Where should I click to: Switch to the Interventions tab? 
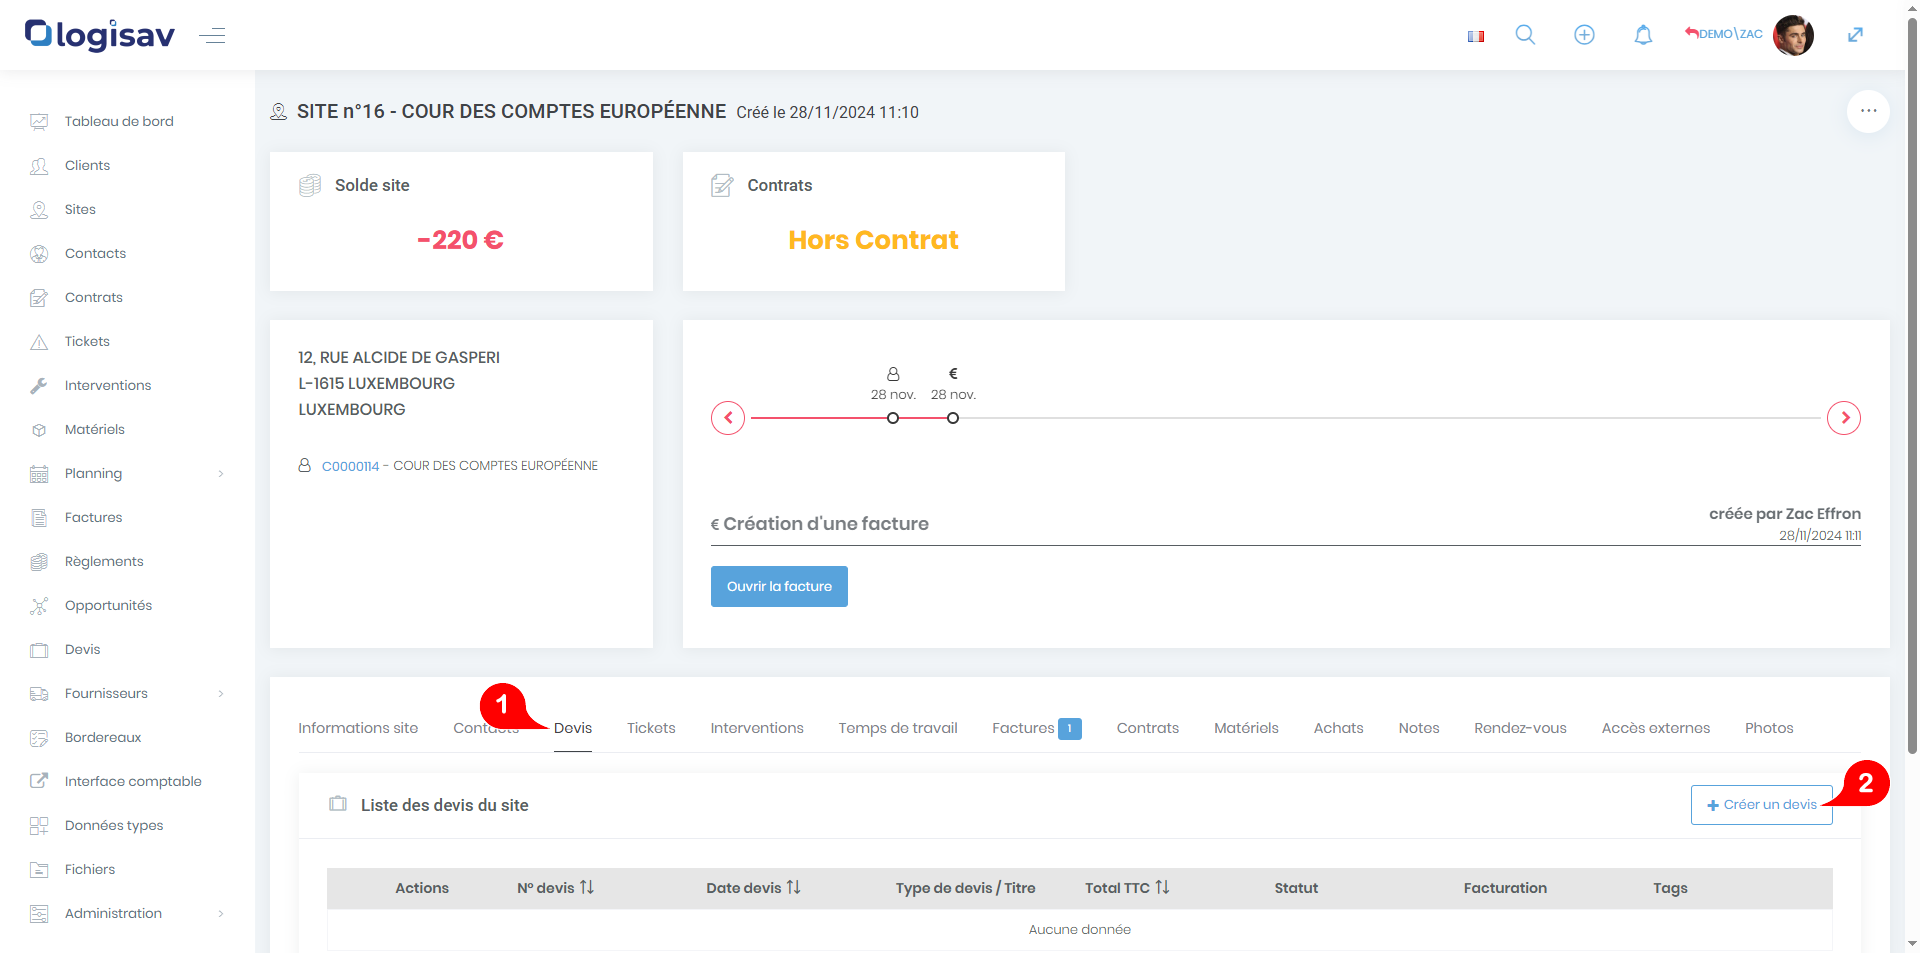coord(757,728)
